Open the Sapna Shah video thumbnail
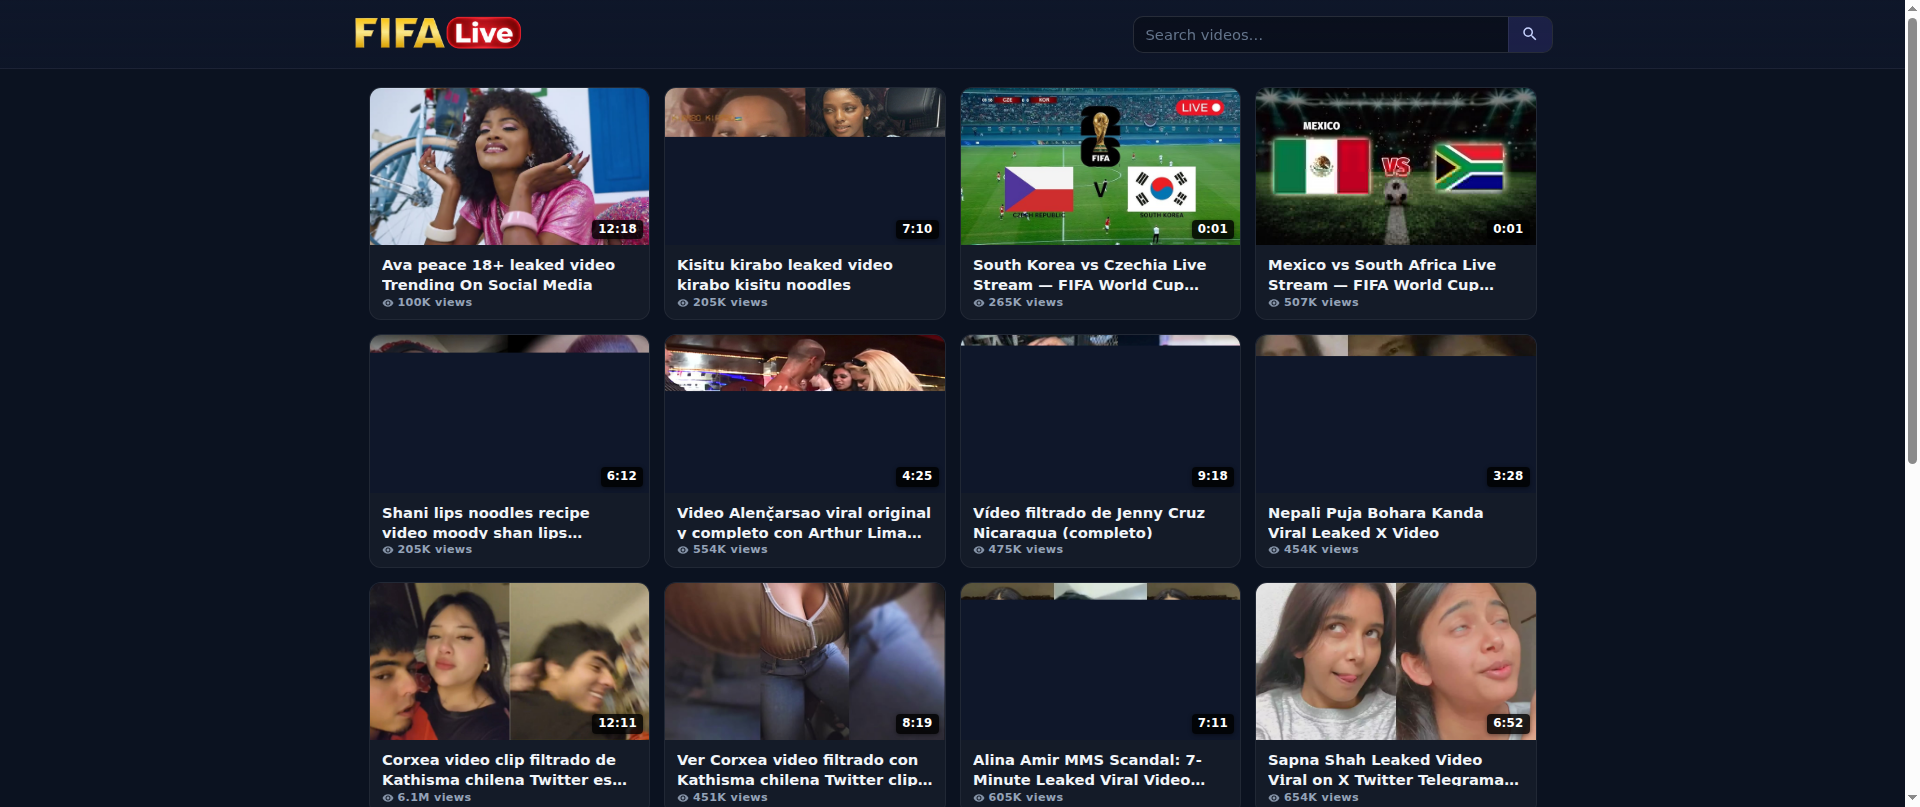The width and height of the screenshot is (1920, 807). coord(1396,661)
